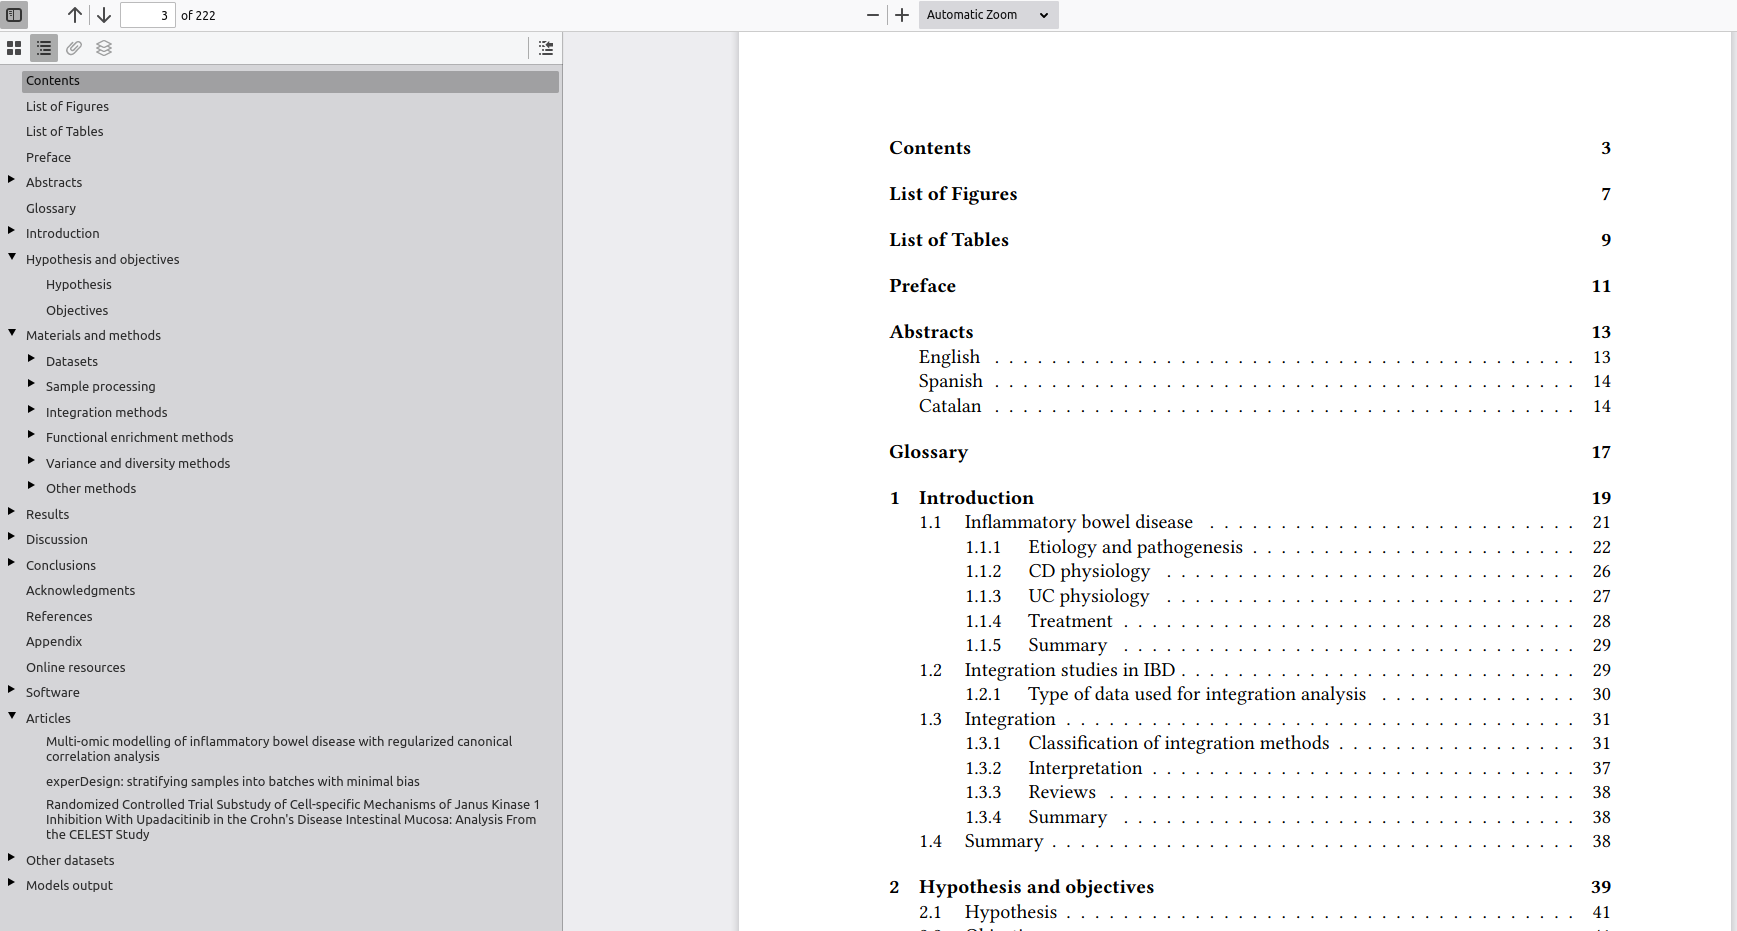Follow the List of Figures contents link
1737x931 pixels.
pyautogui.click(x=953, y=194)
